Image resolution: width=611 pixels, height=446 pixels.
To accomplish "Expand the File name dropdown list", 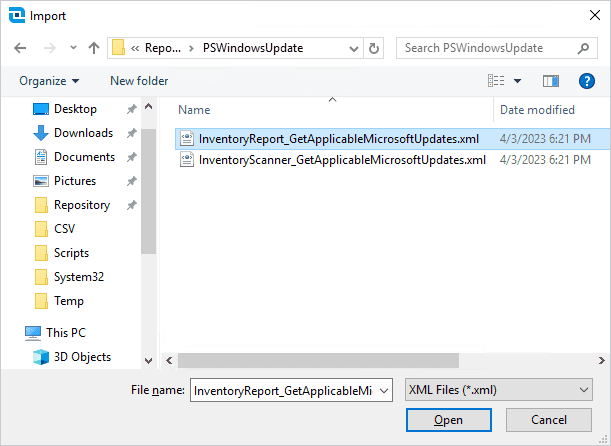I will (x=384, y=390).
